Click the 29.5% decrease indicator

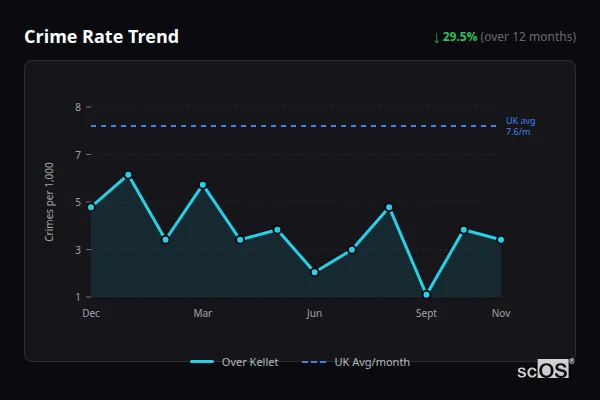click(x=460, y=37)
